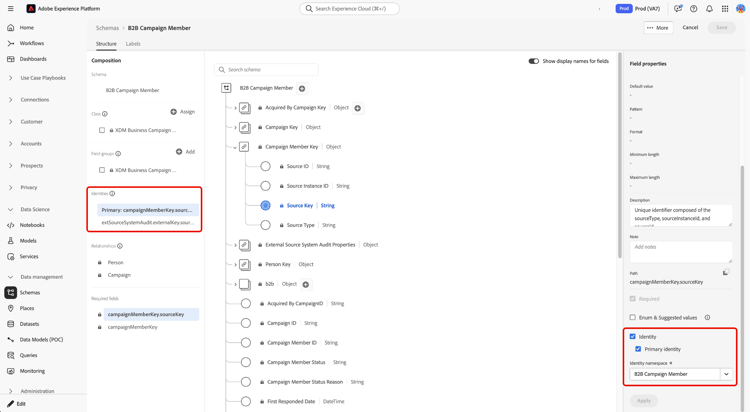This screenshot has width=750, height=412.
Task: Check the XDM Business Campaign field group checkbox
Action: (102, 170)
